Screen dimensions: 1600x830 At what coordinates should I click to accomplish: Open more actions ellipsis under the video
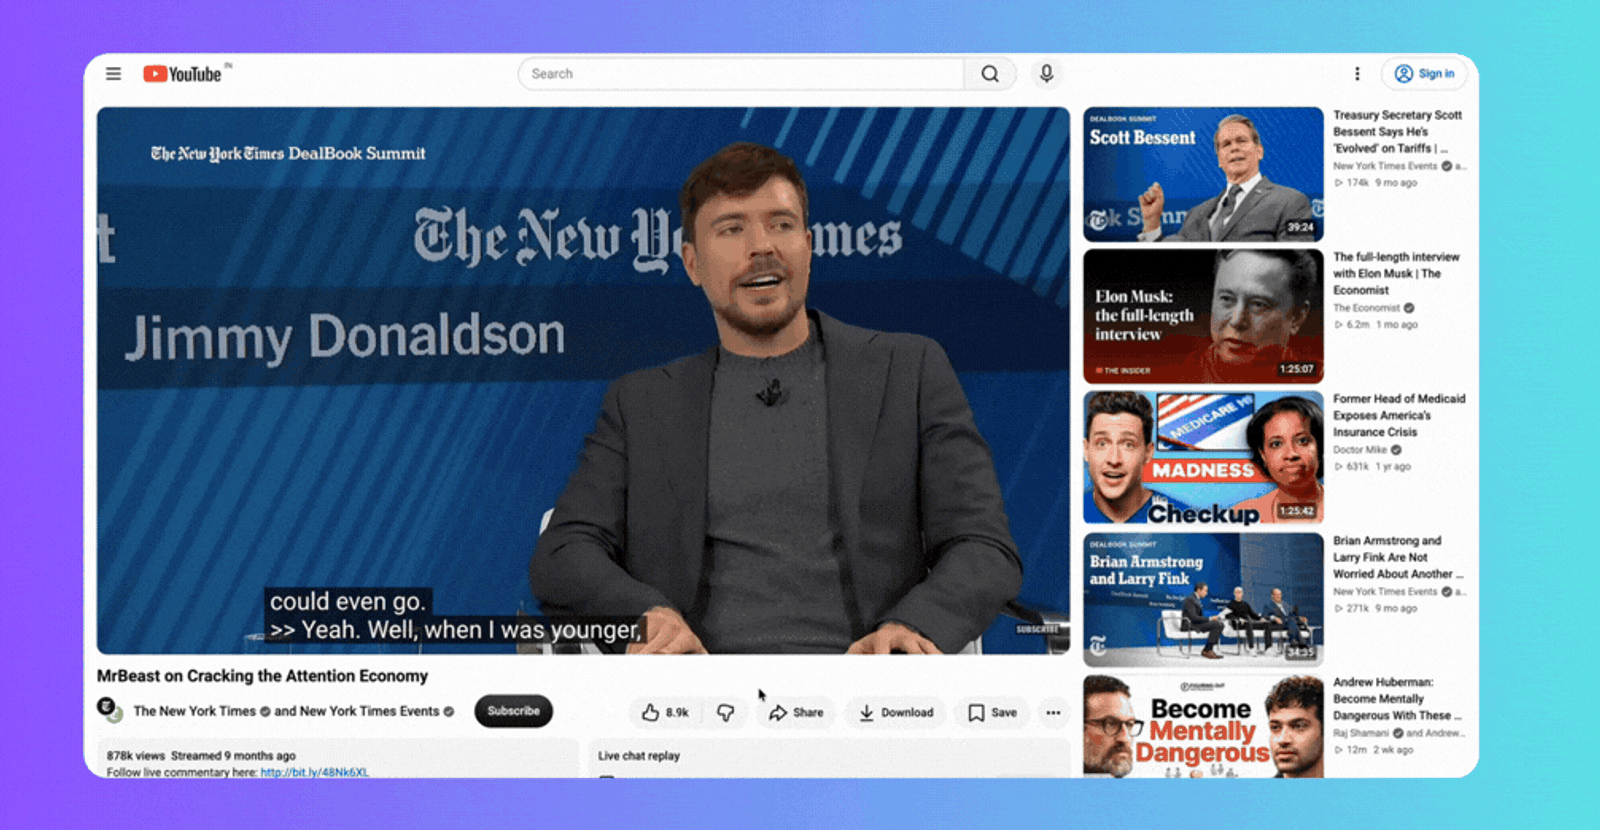1053,713
